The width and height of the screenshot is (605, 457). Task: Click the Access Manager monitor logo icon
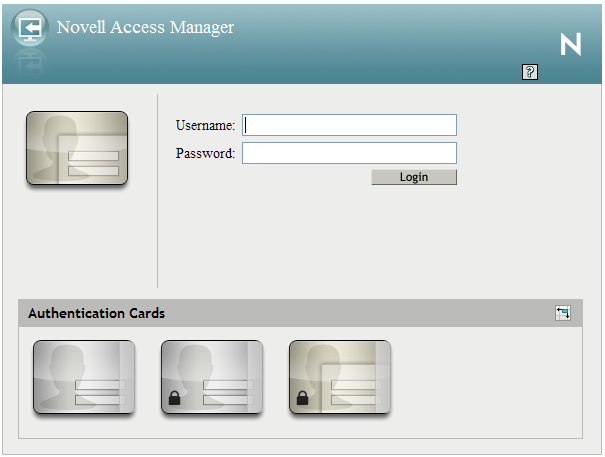pos(30,28)
